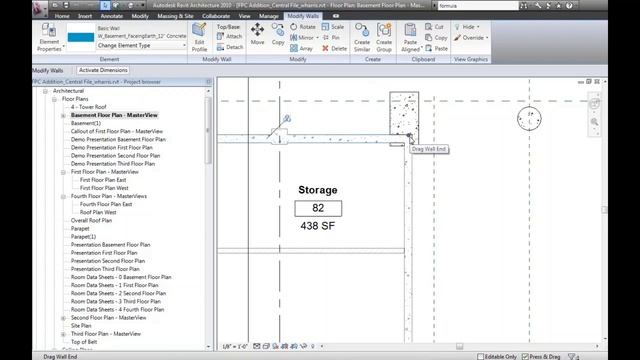Expand Second Floor Plan - MasterView node
640x360 pixels.
coord(63,318)
